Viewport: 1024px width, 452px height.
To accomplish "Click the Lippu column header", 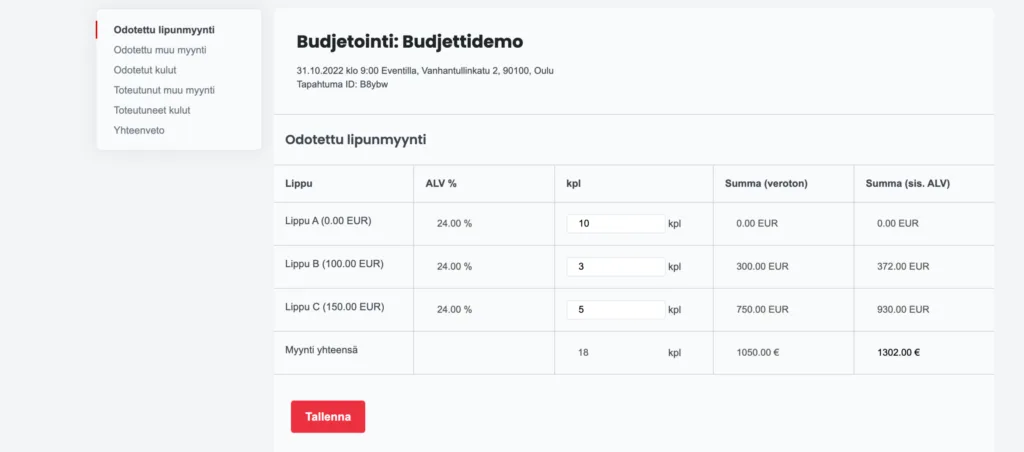I will click(298, 184).
